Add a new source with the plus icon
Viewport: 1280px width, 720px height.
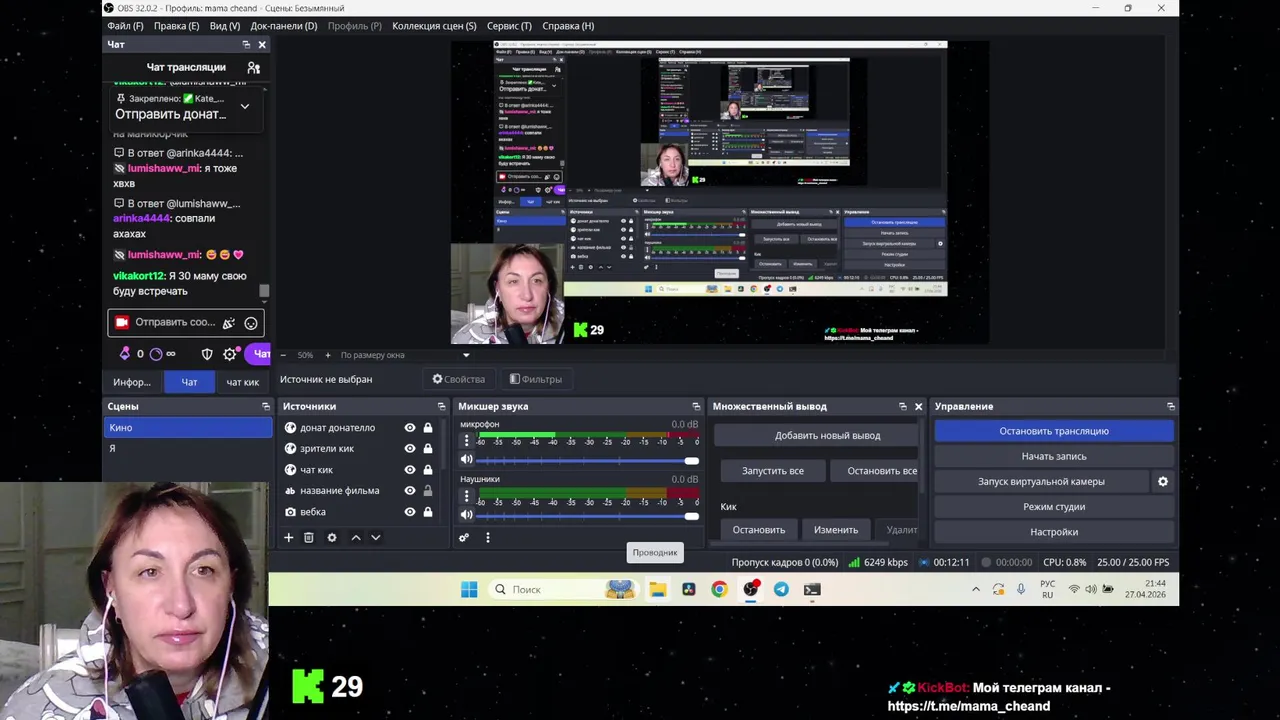click(x=288, y=537)
